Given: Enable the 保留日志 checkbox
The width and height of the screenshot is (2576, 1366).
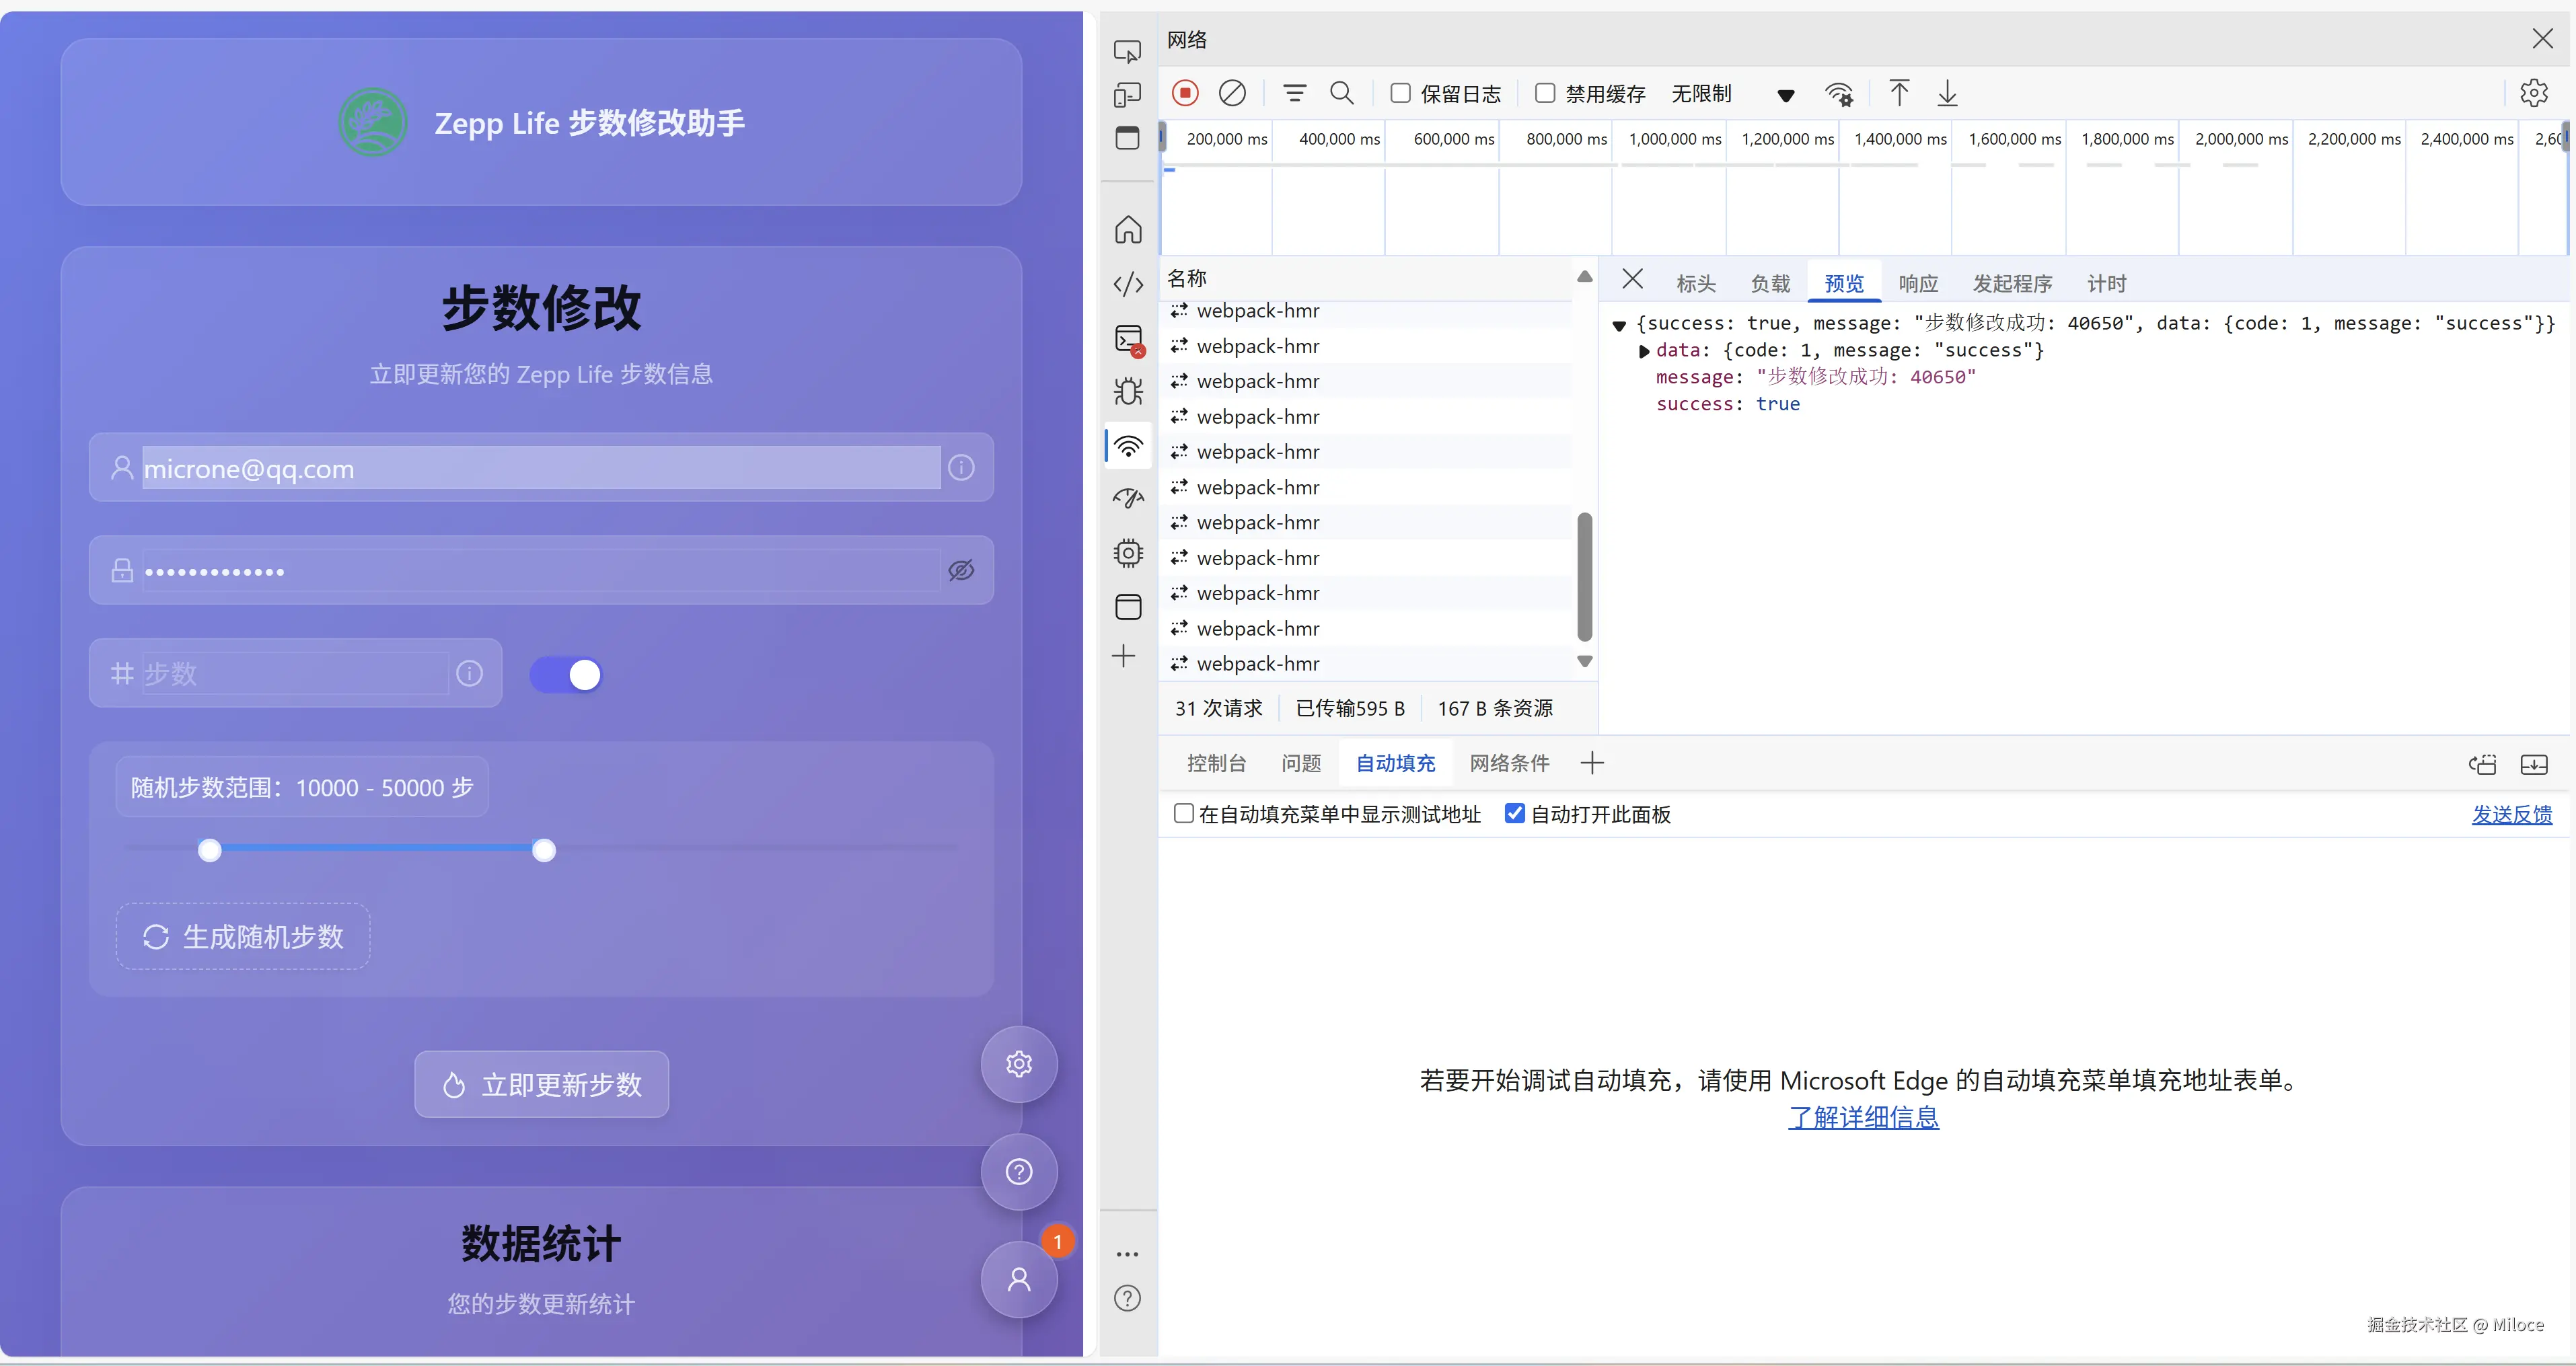Looking at the screenshot, I should [x=1400, y=93].
